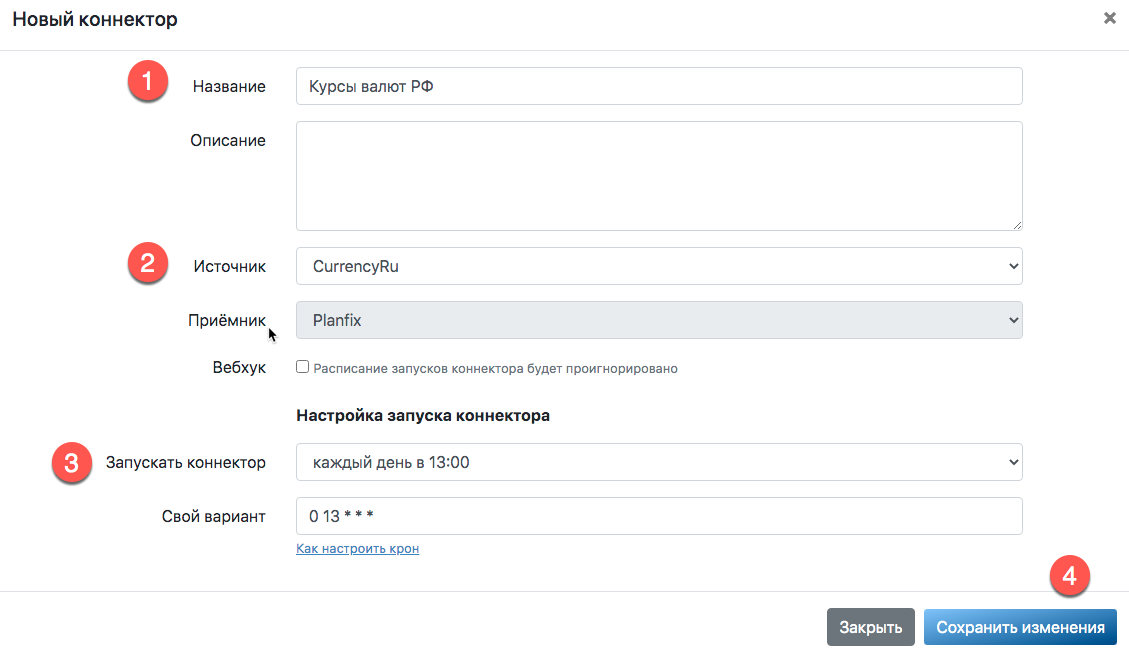Click the 'Настройка запуска коннектора' heading
The height and width of the screenshot is (649, 1129).
coord(423,416)
